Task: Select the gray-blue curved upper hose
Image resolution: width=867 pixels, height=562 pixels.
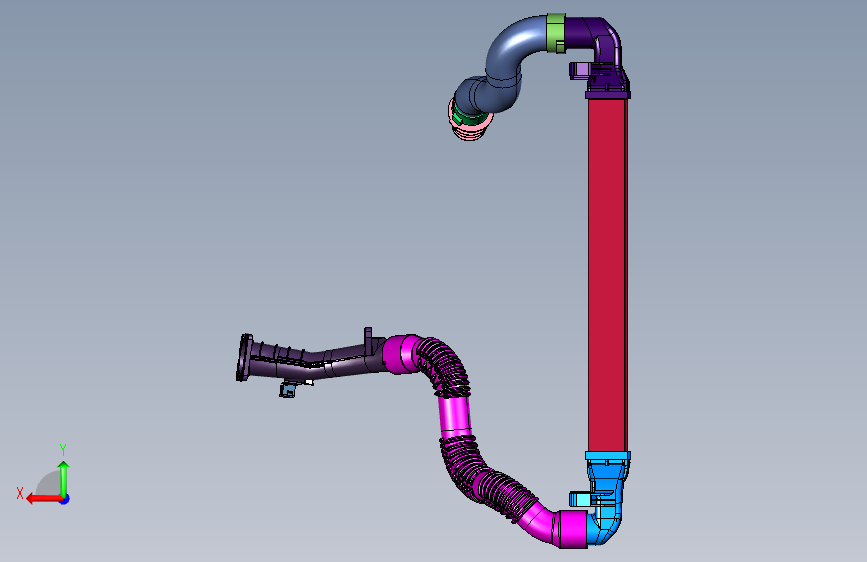Action: [504, 64]
